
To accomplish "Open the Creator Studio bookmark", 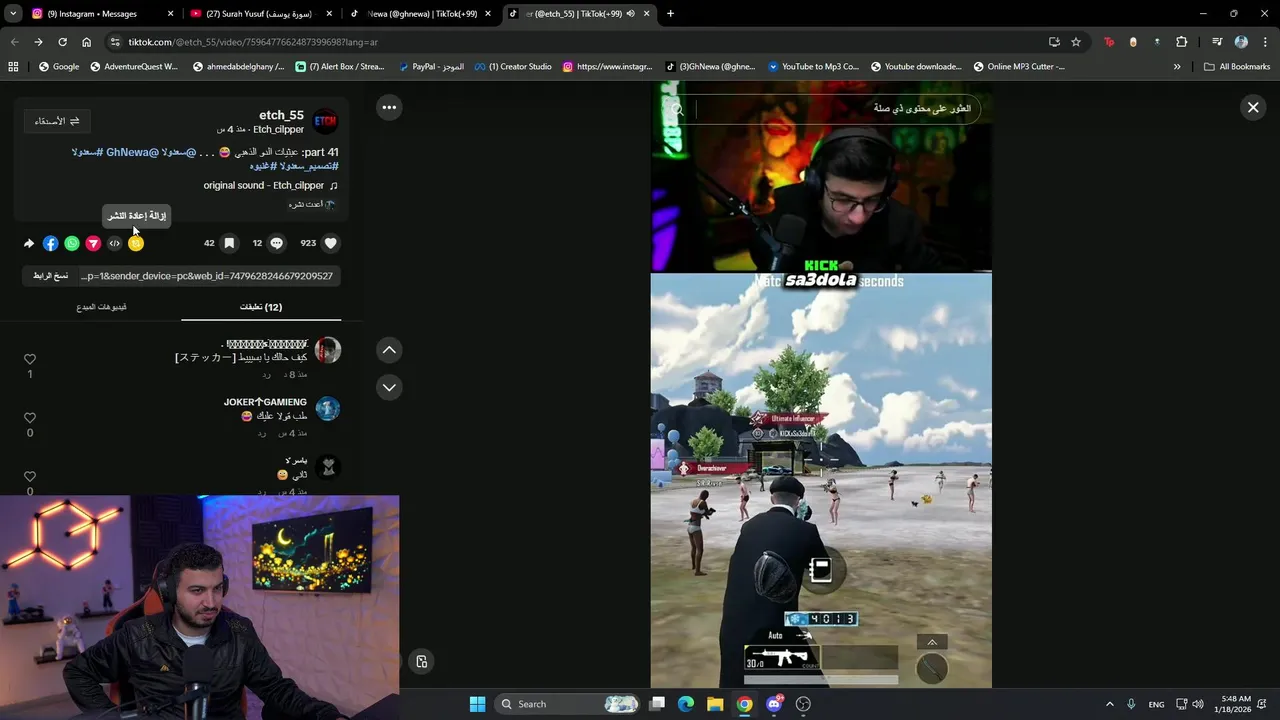I will tap(513, 66).
